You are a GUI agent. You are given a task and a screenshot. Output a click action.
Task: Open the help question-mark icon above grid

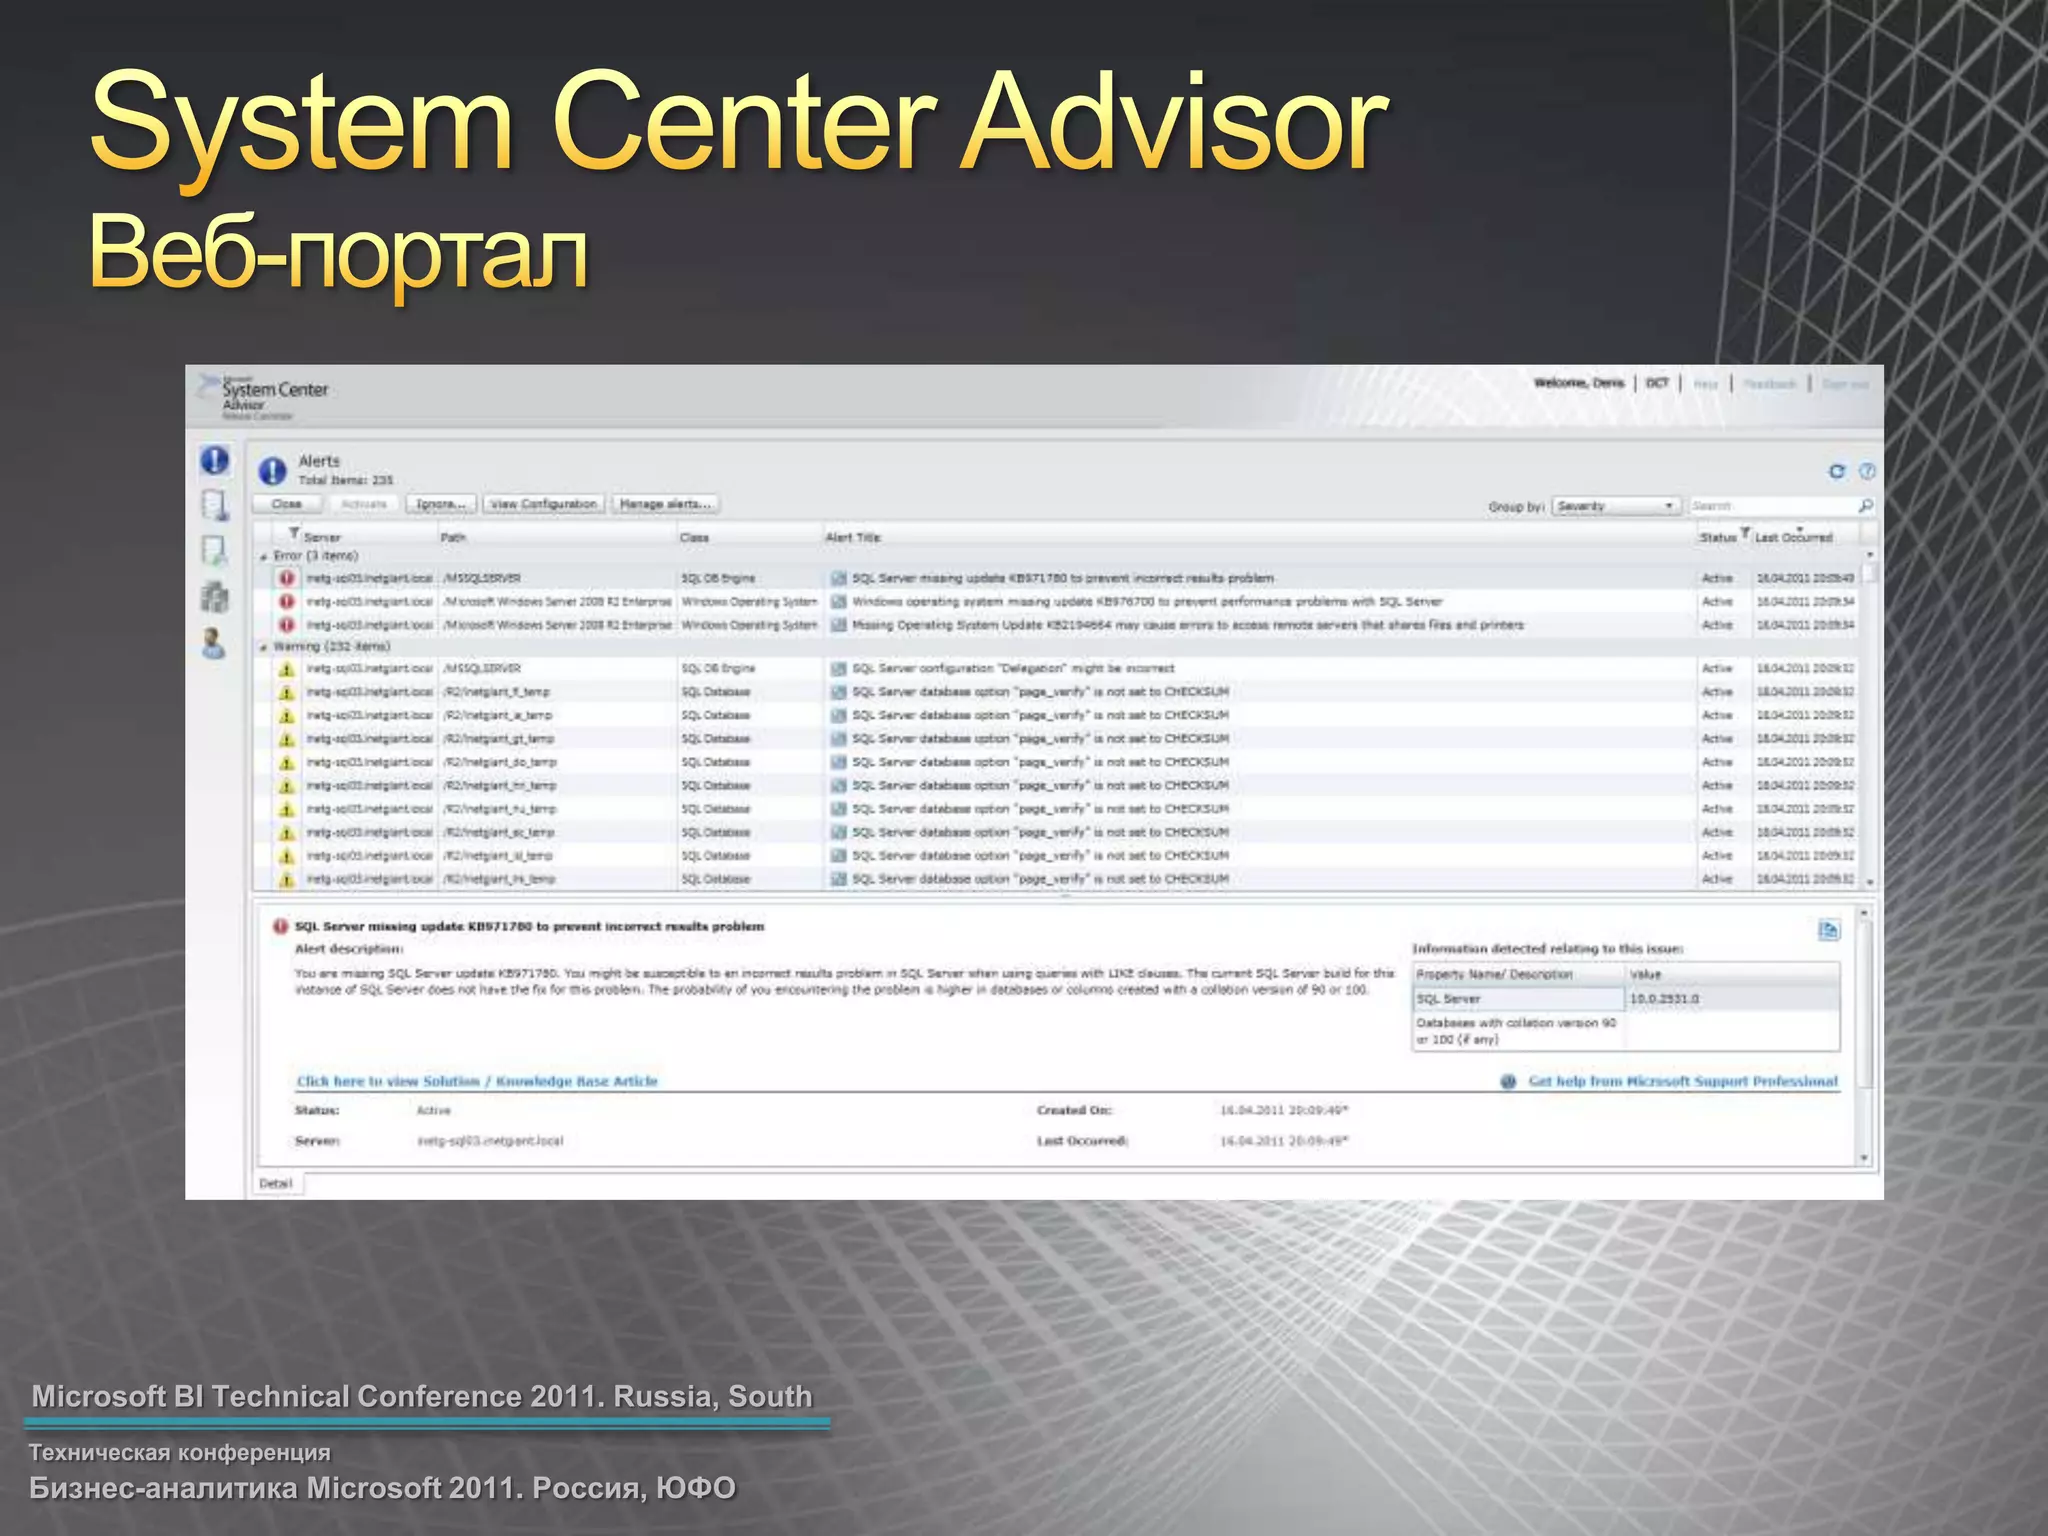(1866, 471)
